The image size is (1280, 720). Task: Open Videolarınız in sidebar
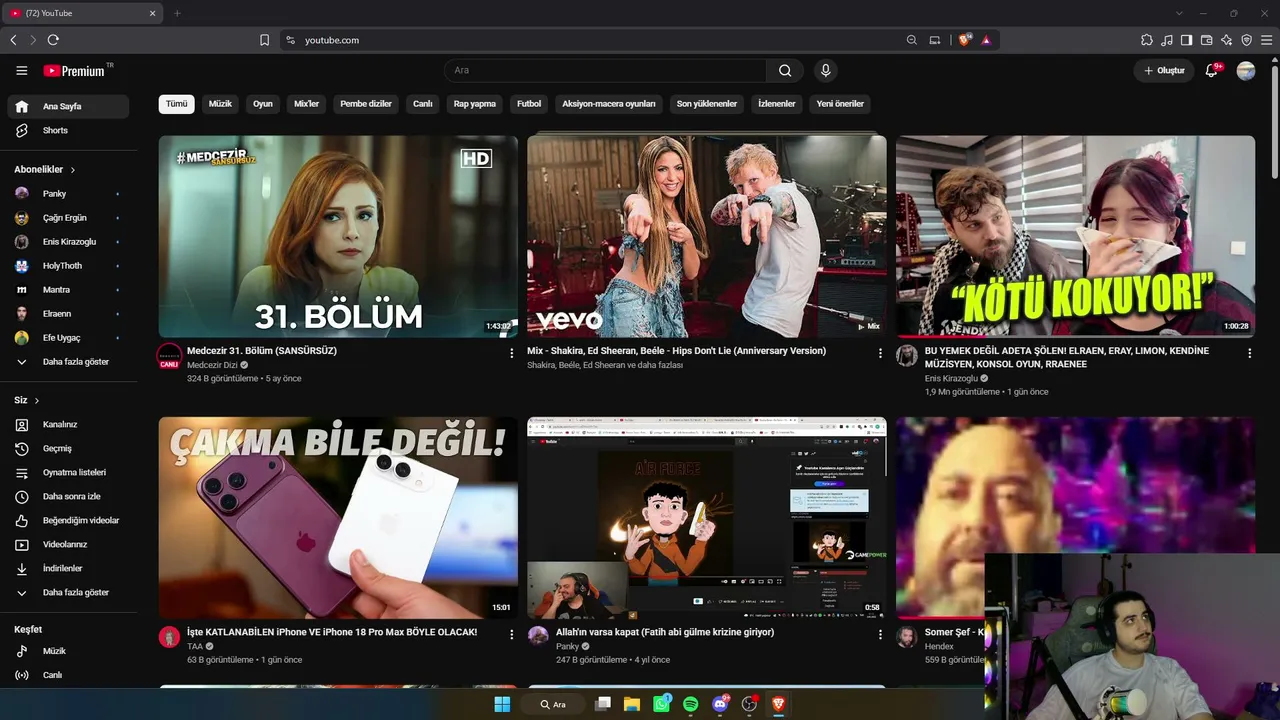click(x=68, y=544)
